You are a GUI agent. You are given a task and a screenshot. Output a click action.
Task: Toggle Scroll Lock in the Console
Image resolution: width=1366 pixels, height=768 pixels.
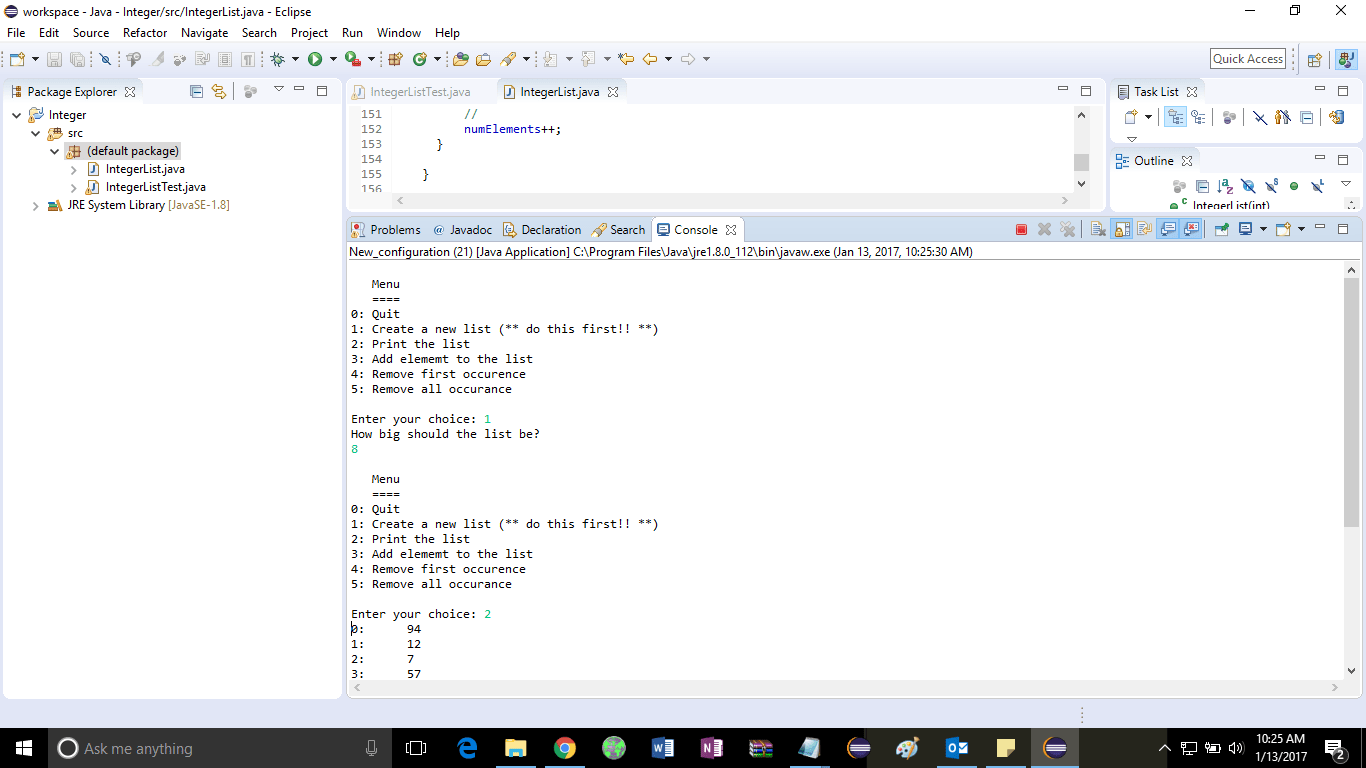click(x=1122, y=230)
